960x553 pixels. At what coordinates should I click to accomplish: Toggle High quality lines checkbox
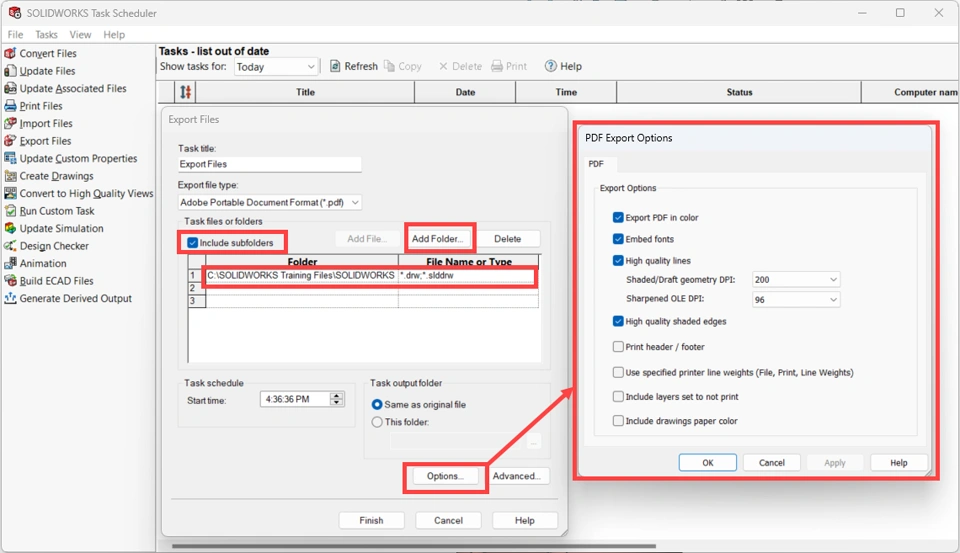(618, 260)
